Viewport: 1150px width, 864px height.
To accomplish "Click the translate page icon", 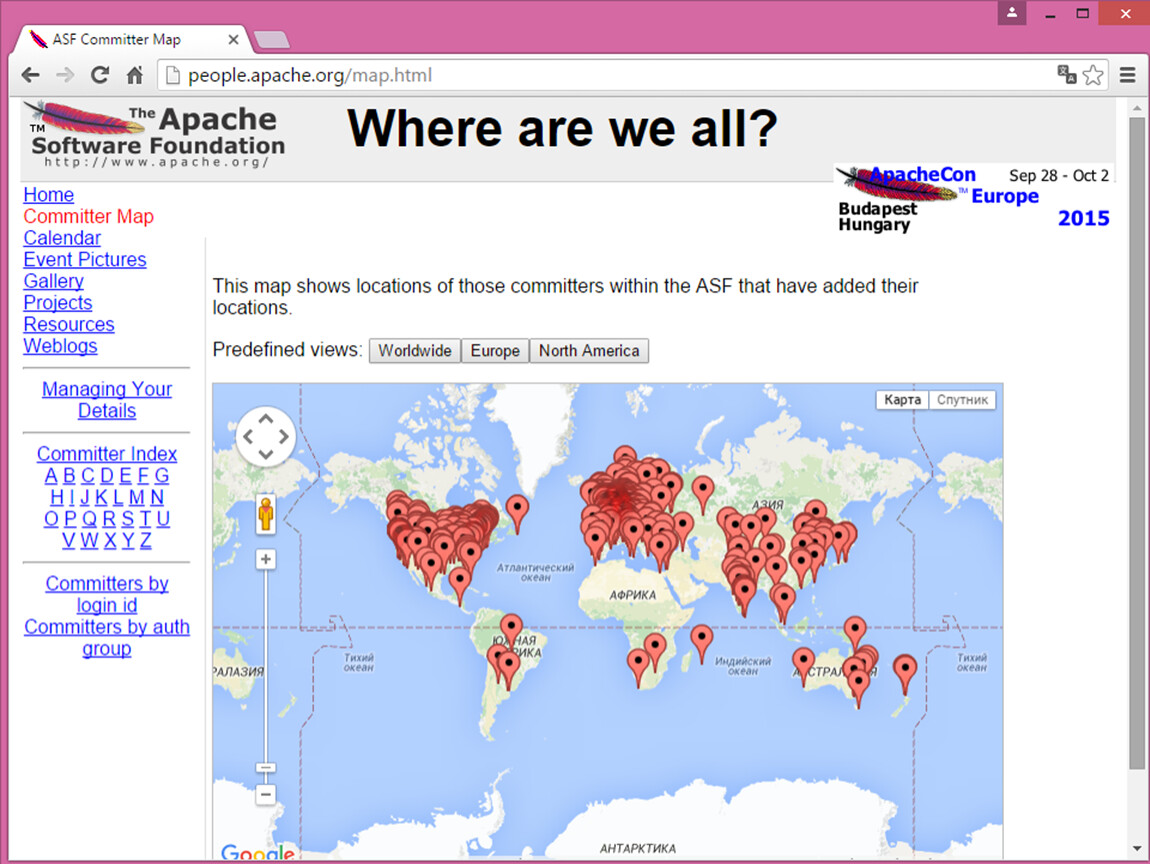I will click(x=1066, y=75).
